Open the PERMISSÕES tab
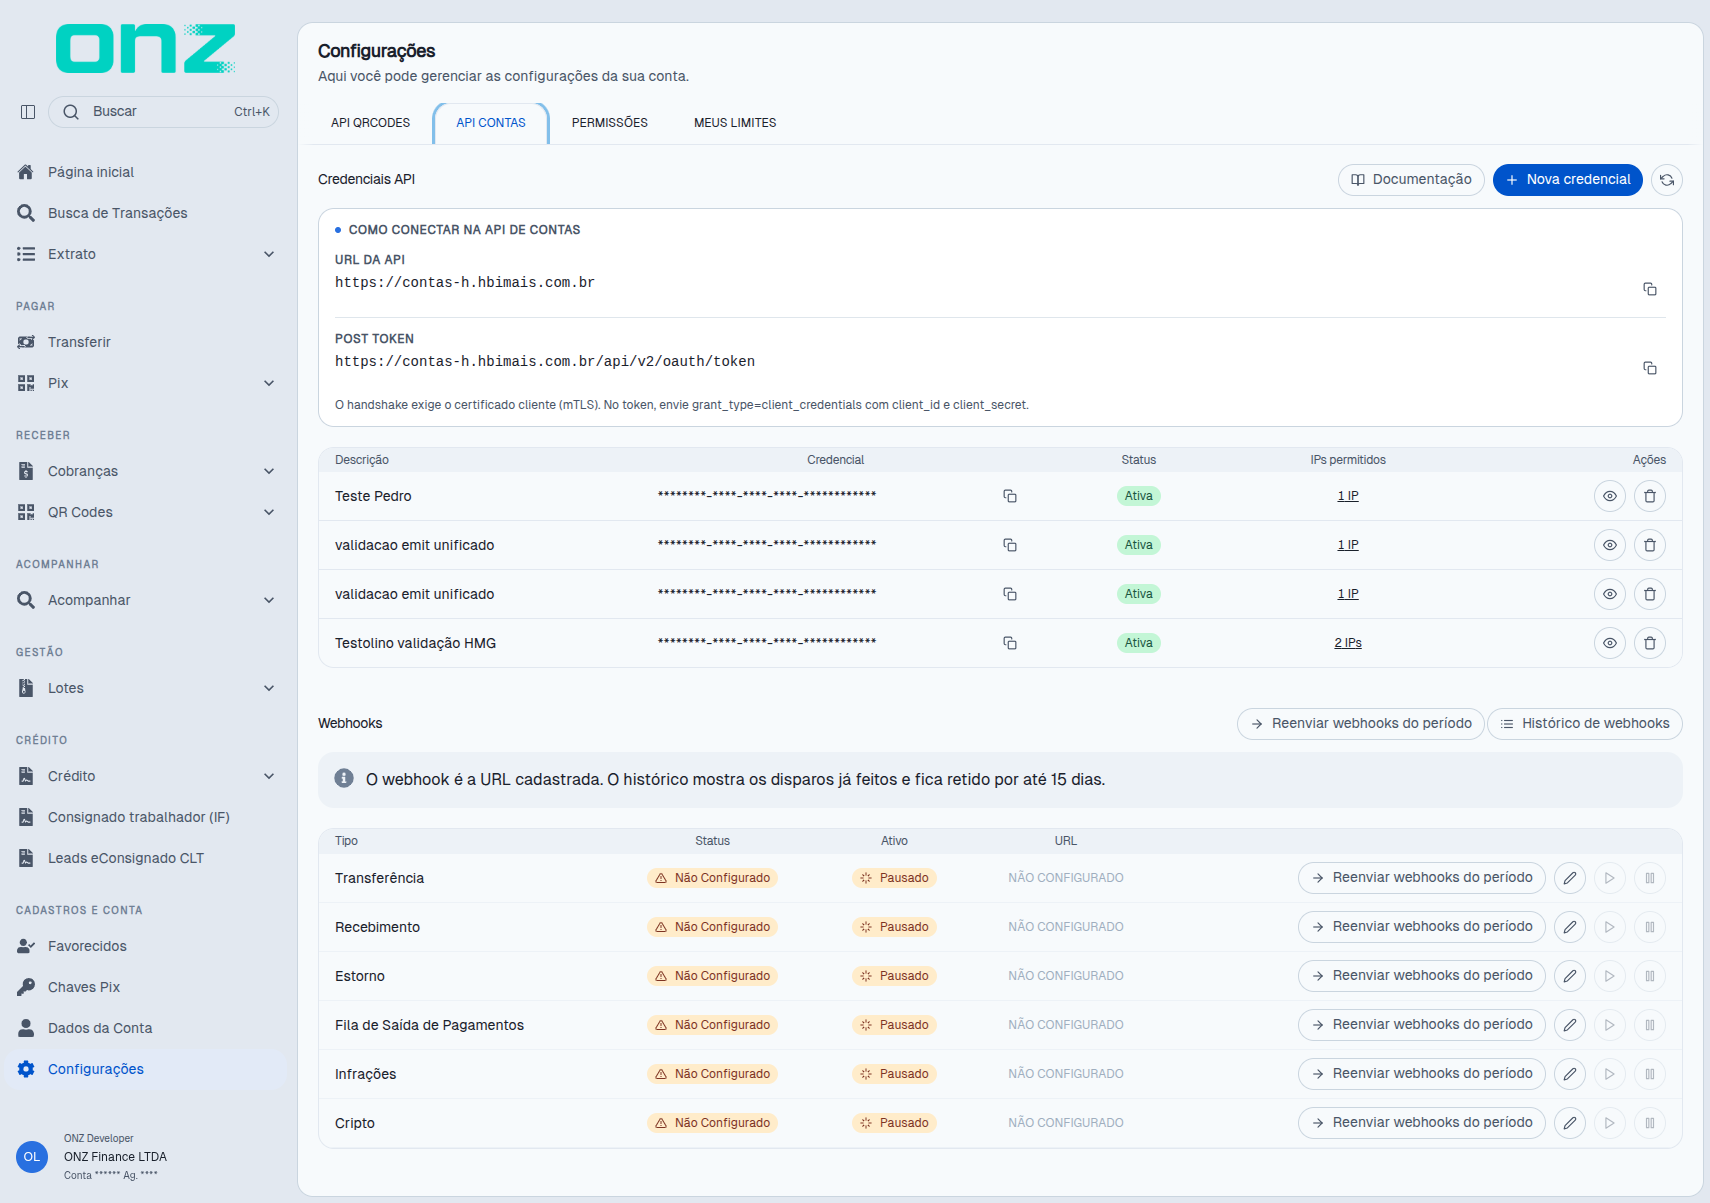This screenshot has width=1710, height=1203. [610, 123]
